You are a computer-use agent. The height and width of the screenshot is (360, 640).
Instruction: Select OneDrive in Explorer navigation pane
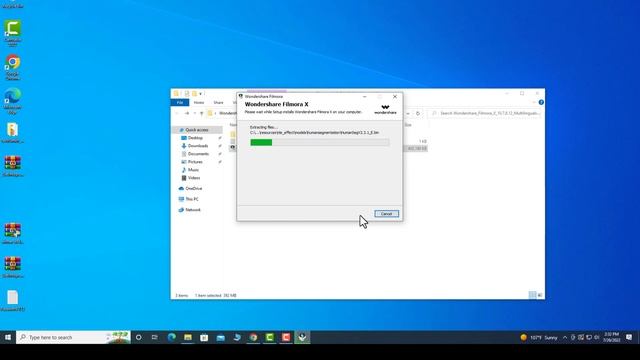[x=193, y=189]
